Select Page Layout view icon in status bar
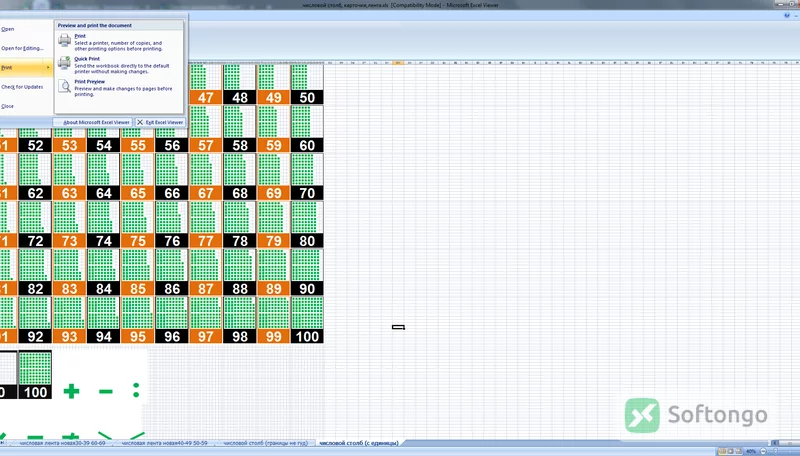The width and height of the screenshot is (800, 456). pos(730,451)
